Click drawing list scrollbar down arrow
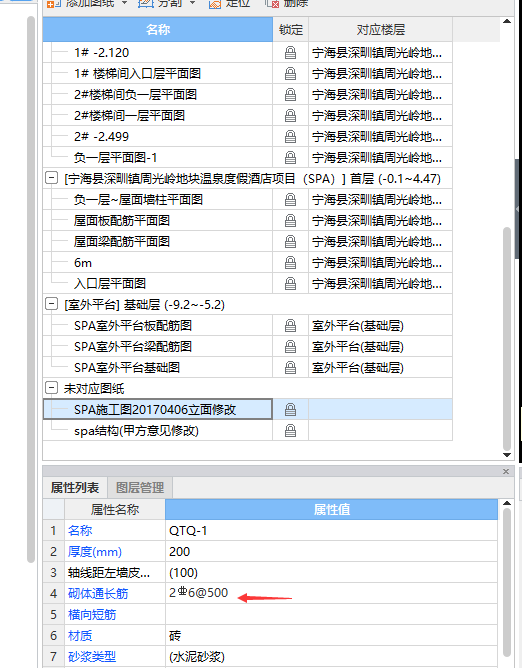522x668 pixels. (x=507, y=455)
